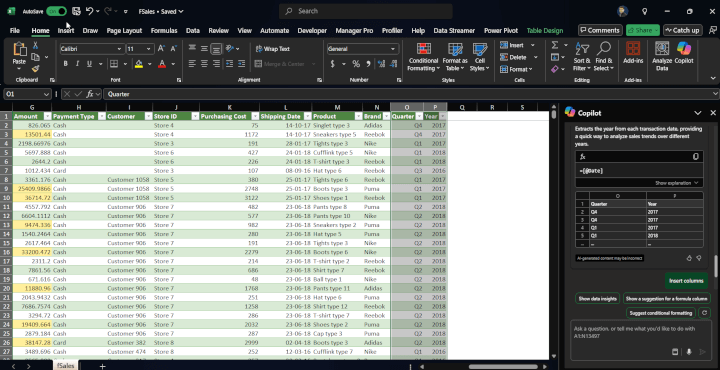720x370 pixels.
Task: Collapse the ribbon using the chevron
Action: pyautogui.click(x=713, y=78)
